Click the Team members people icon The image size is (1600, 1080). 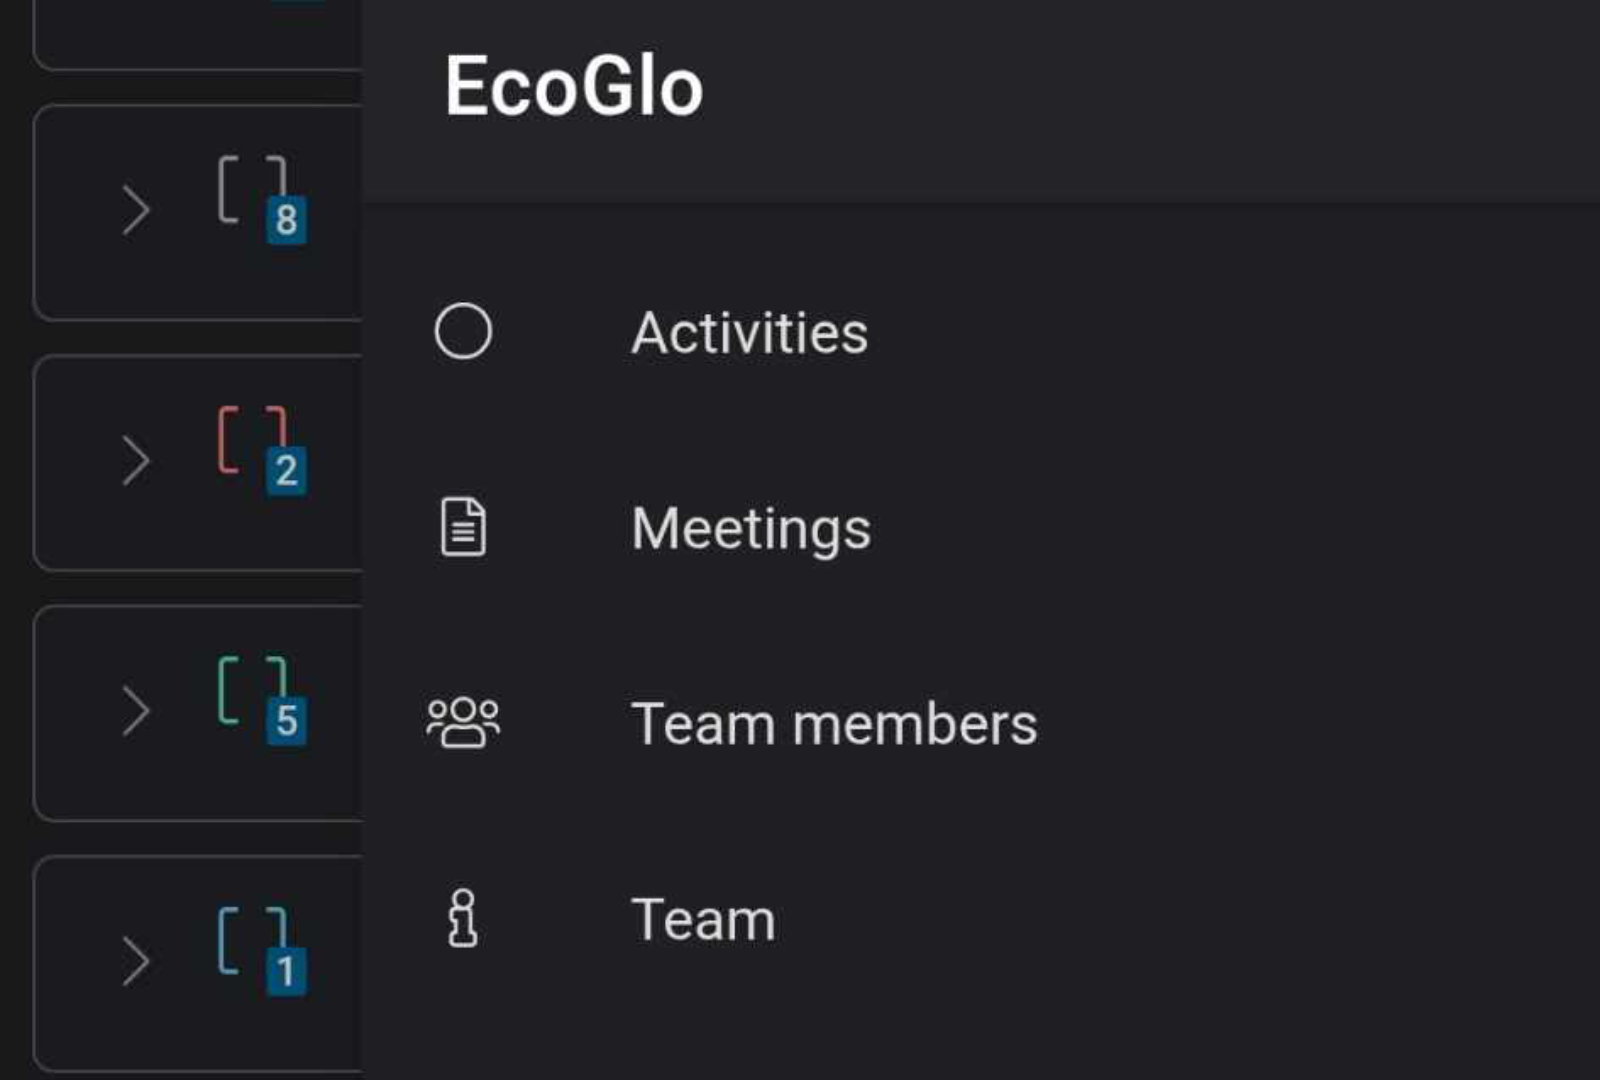click(463, 722)
